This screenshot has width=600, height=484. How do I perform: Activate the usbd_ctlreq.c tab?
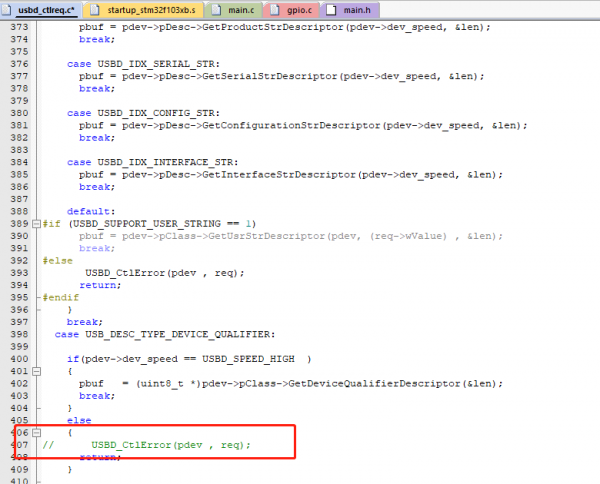[45, 9]
